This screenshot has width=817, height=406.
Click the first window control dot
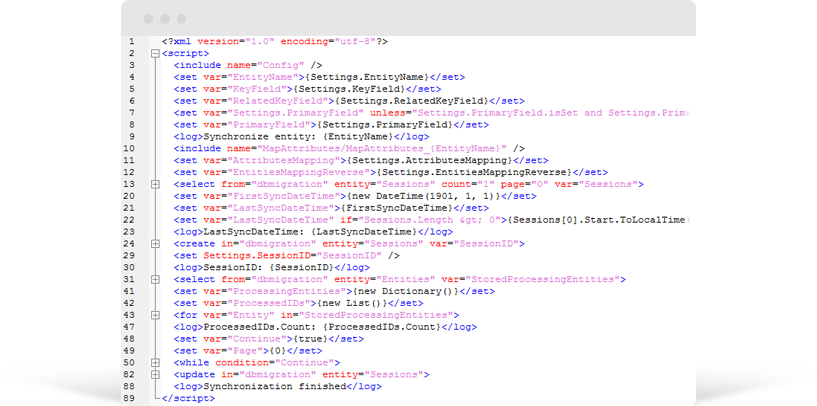pyautogui.click(x=148, y=19)
